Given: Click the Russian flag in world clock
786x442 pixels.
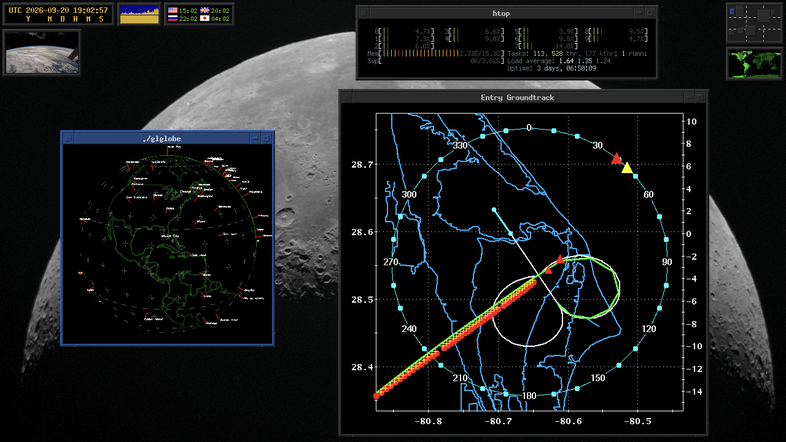Looking at the screenshot, I should tap(172, 18).
